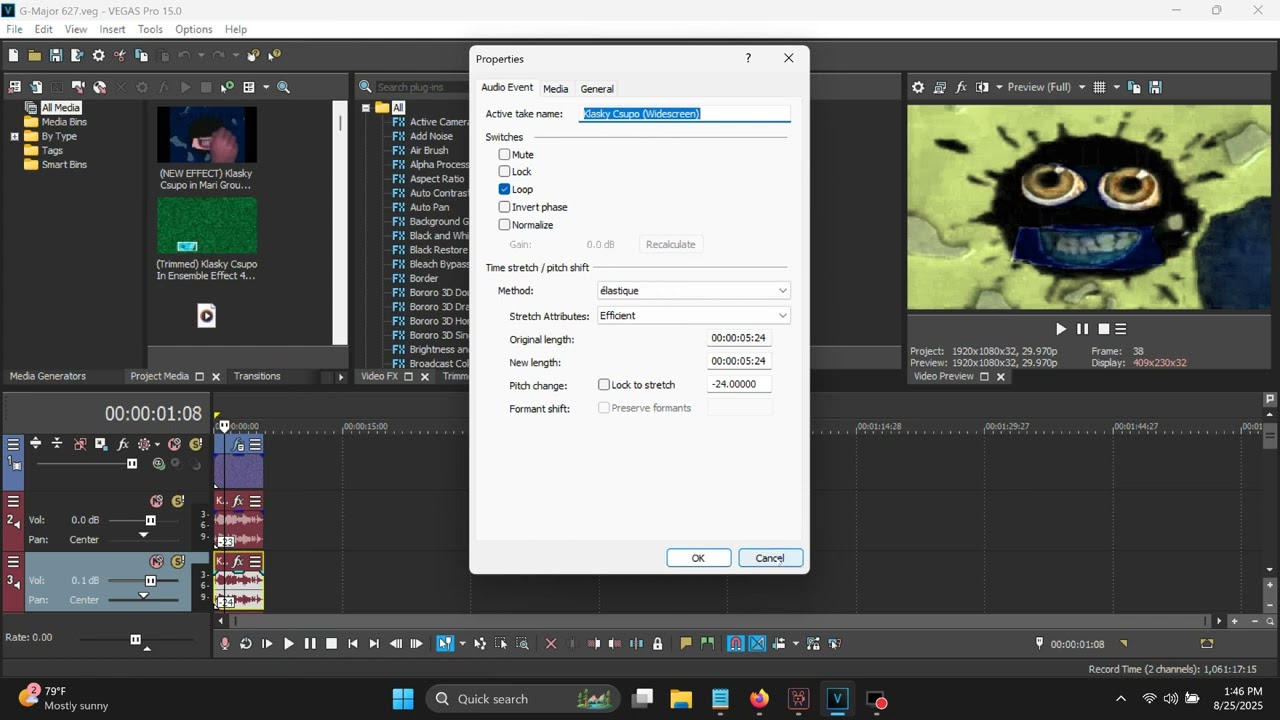Check the Mute checkbox in Properties
The image size is (1280, 720).
pos(504,155)
